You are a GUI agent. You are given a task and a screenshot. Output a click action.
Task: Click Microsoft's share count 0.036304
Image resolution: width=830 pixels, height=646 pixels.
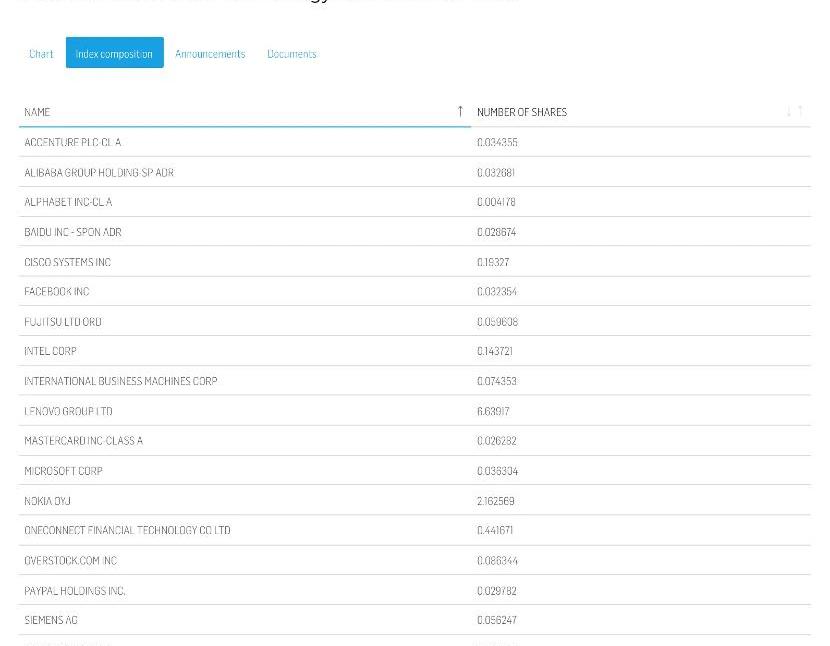click(x=498, y=471)
